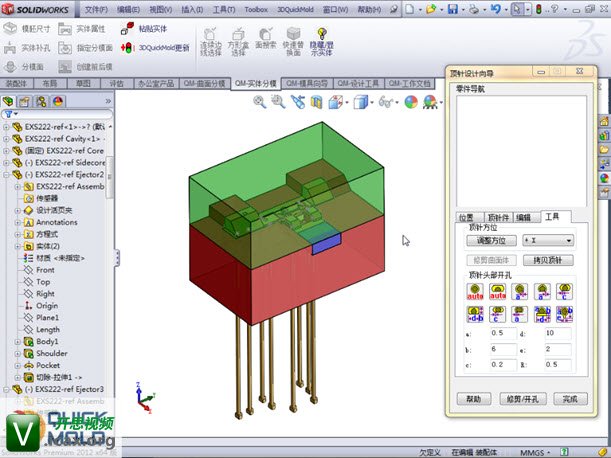This screenshot has height=458, width=611.
Task: Click the Save disk icon in title toolbar
Action: coord(452,9)
